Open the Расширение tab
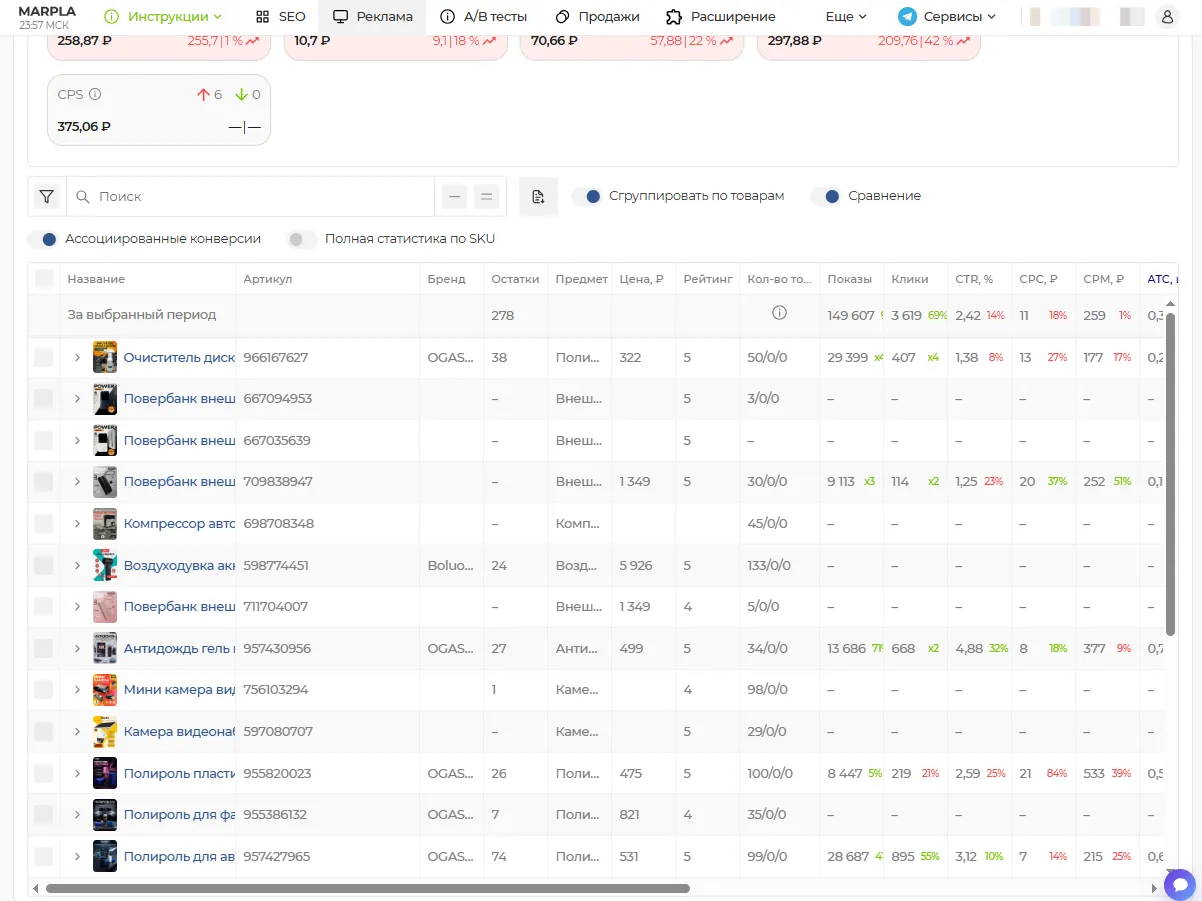 tap(721, 17)
